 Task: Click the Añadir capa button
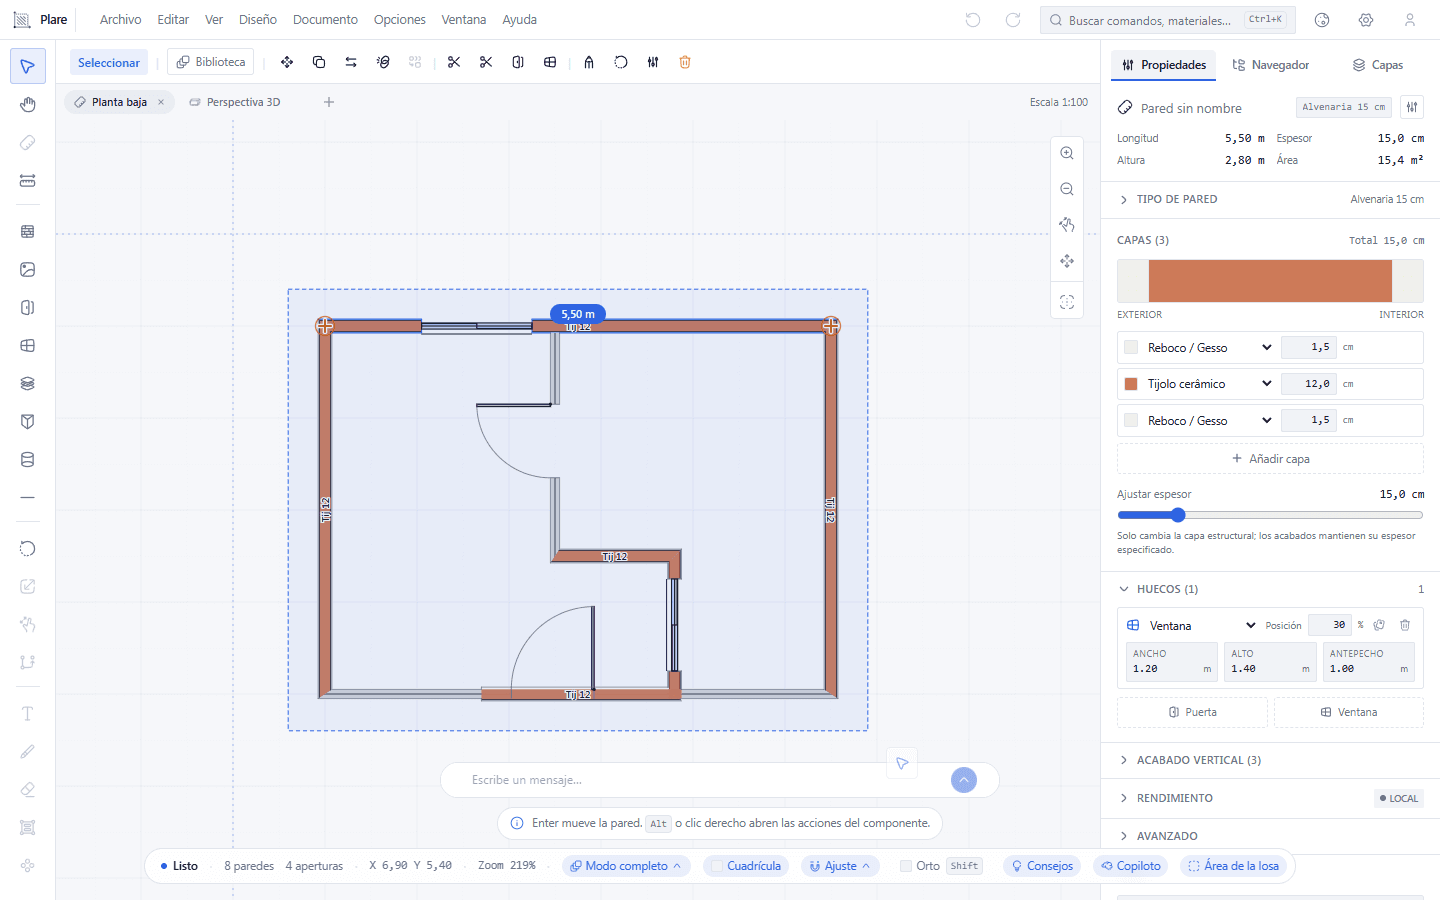coord(1270,459)
